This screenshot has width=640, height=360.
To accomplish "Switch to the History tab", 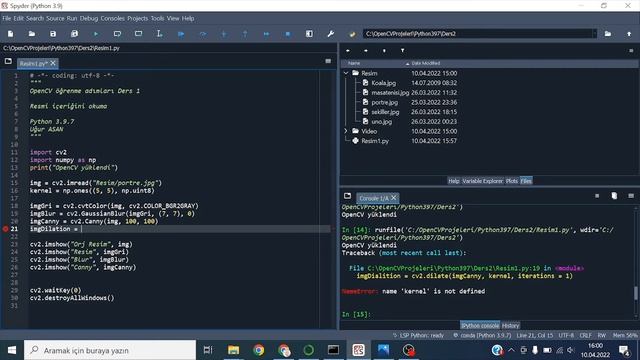I will coord(510,325).
